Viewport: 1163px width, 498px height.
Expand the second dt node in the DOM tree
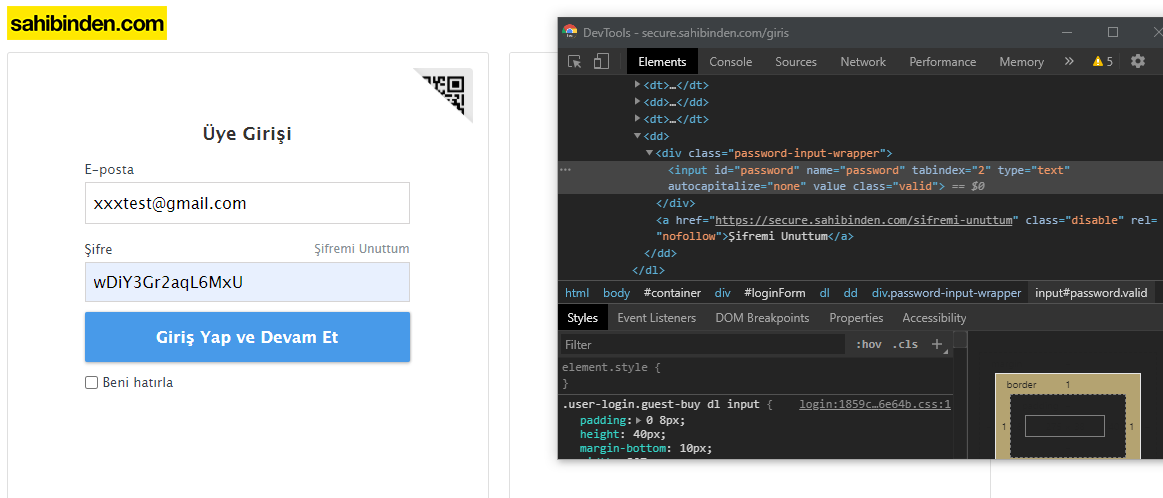[638, 119]
